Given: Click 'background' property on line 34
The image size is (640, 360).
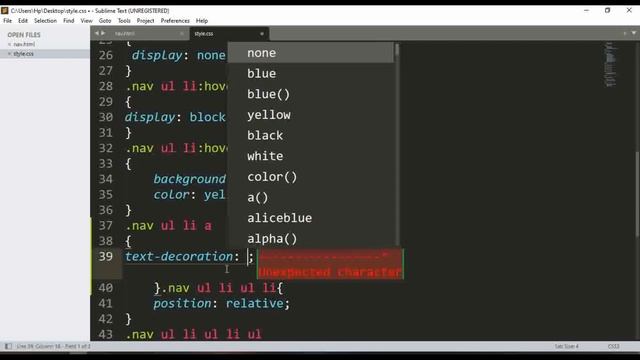Looking at the screenshot, I should click(189, 179).
